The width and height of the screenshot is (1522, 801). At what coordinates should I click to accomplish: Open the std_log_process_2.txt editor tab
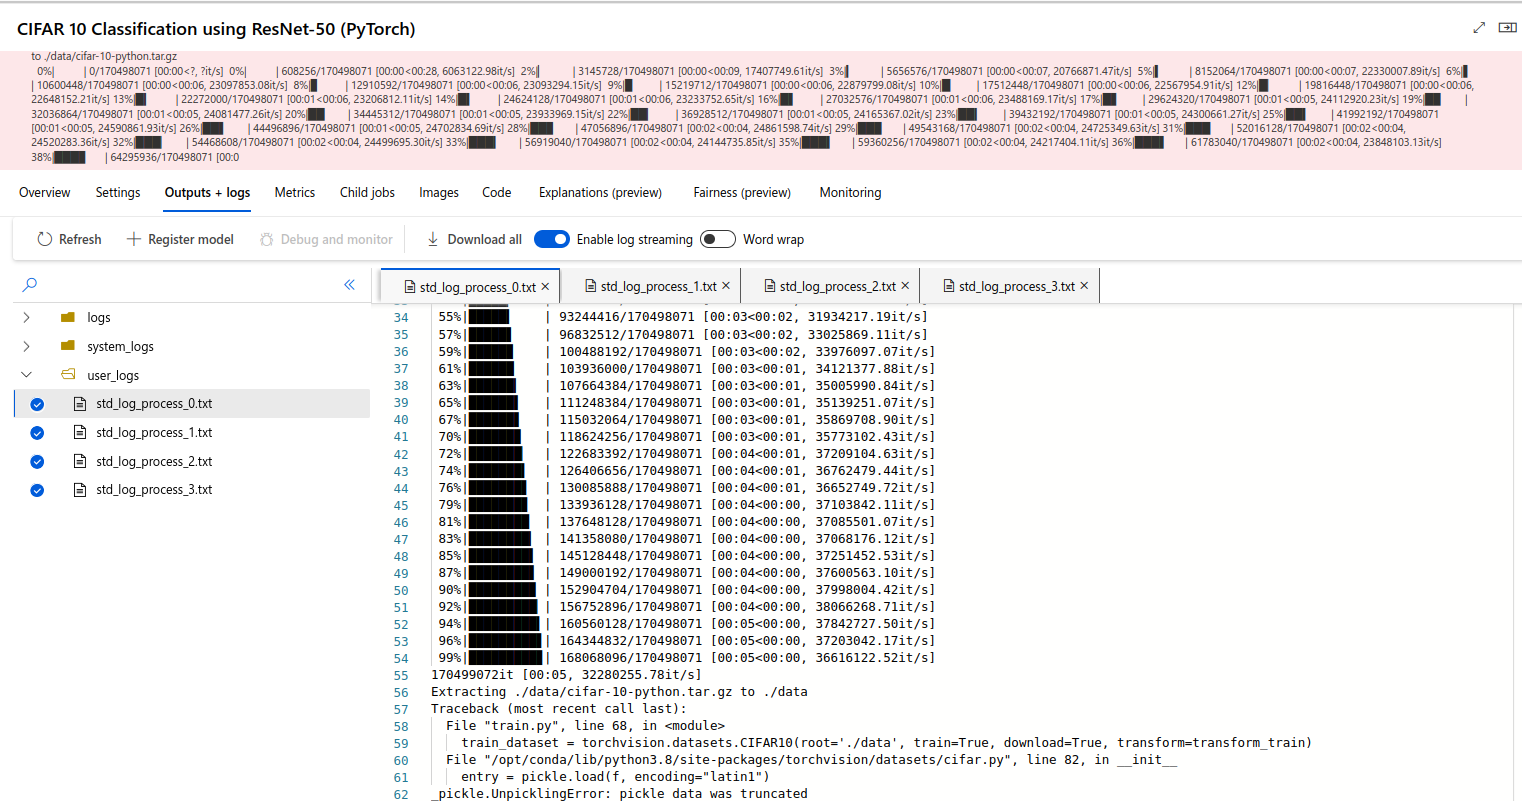click(x=829, y=286)
